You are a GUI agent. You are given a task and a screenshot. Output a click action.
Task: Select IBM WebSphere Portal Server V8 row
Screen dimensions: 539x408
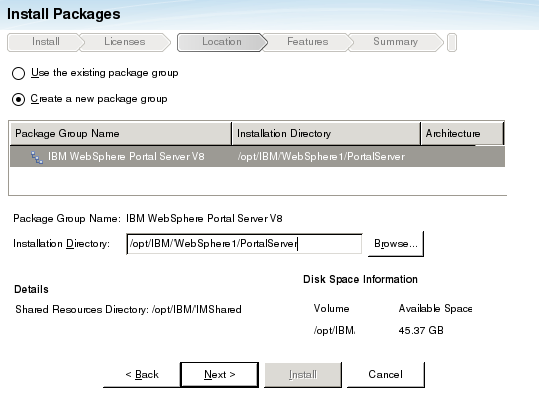257,157
